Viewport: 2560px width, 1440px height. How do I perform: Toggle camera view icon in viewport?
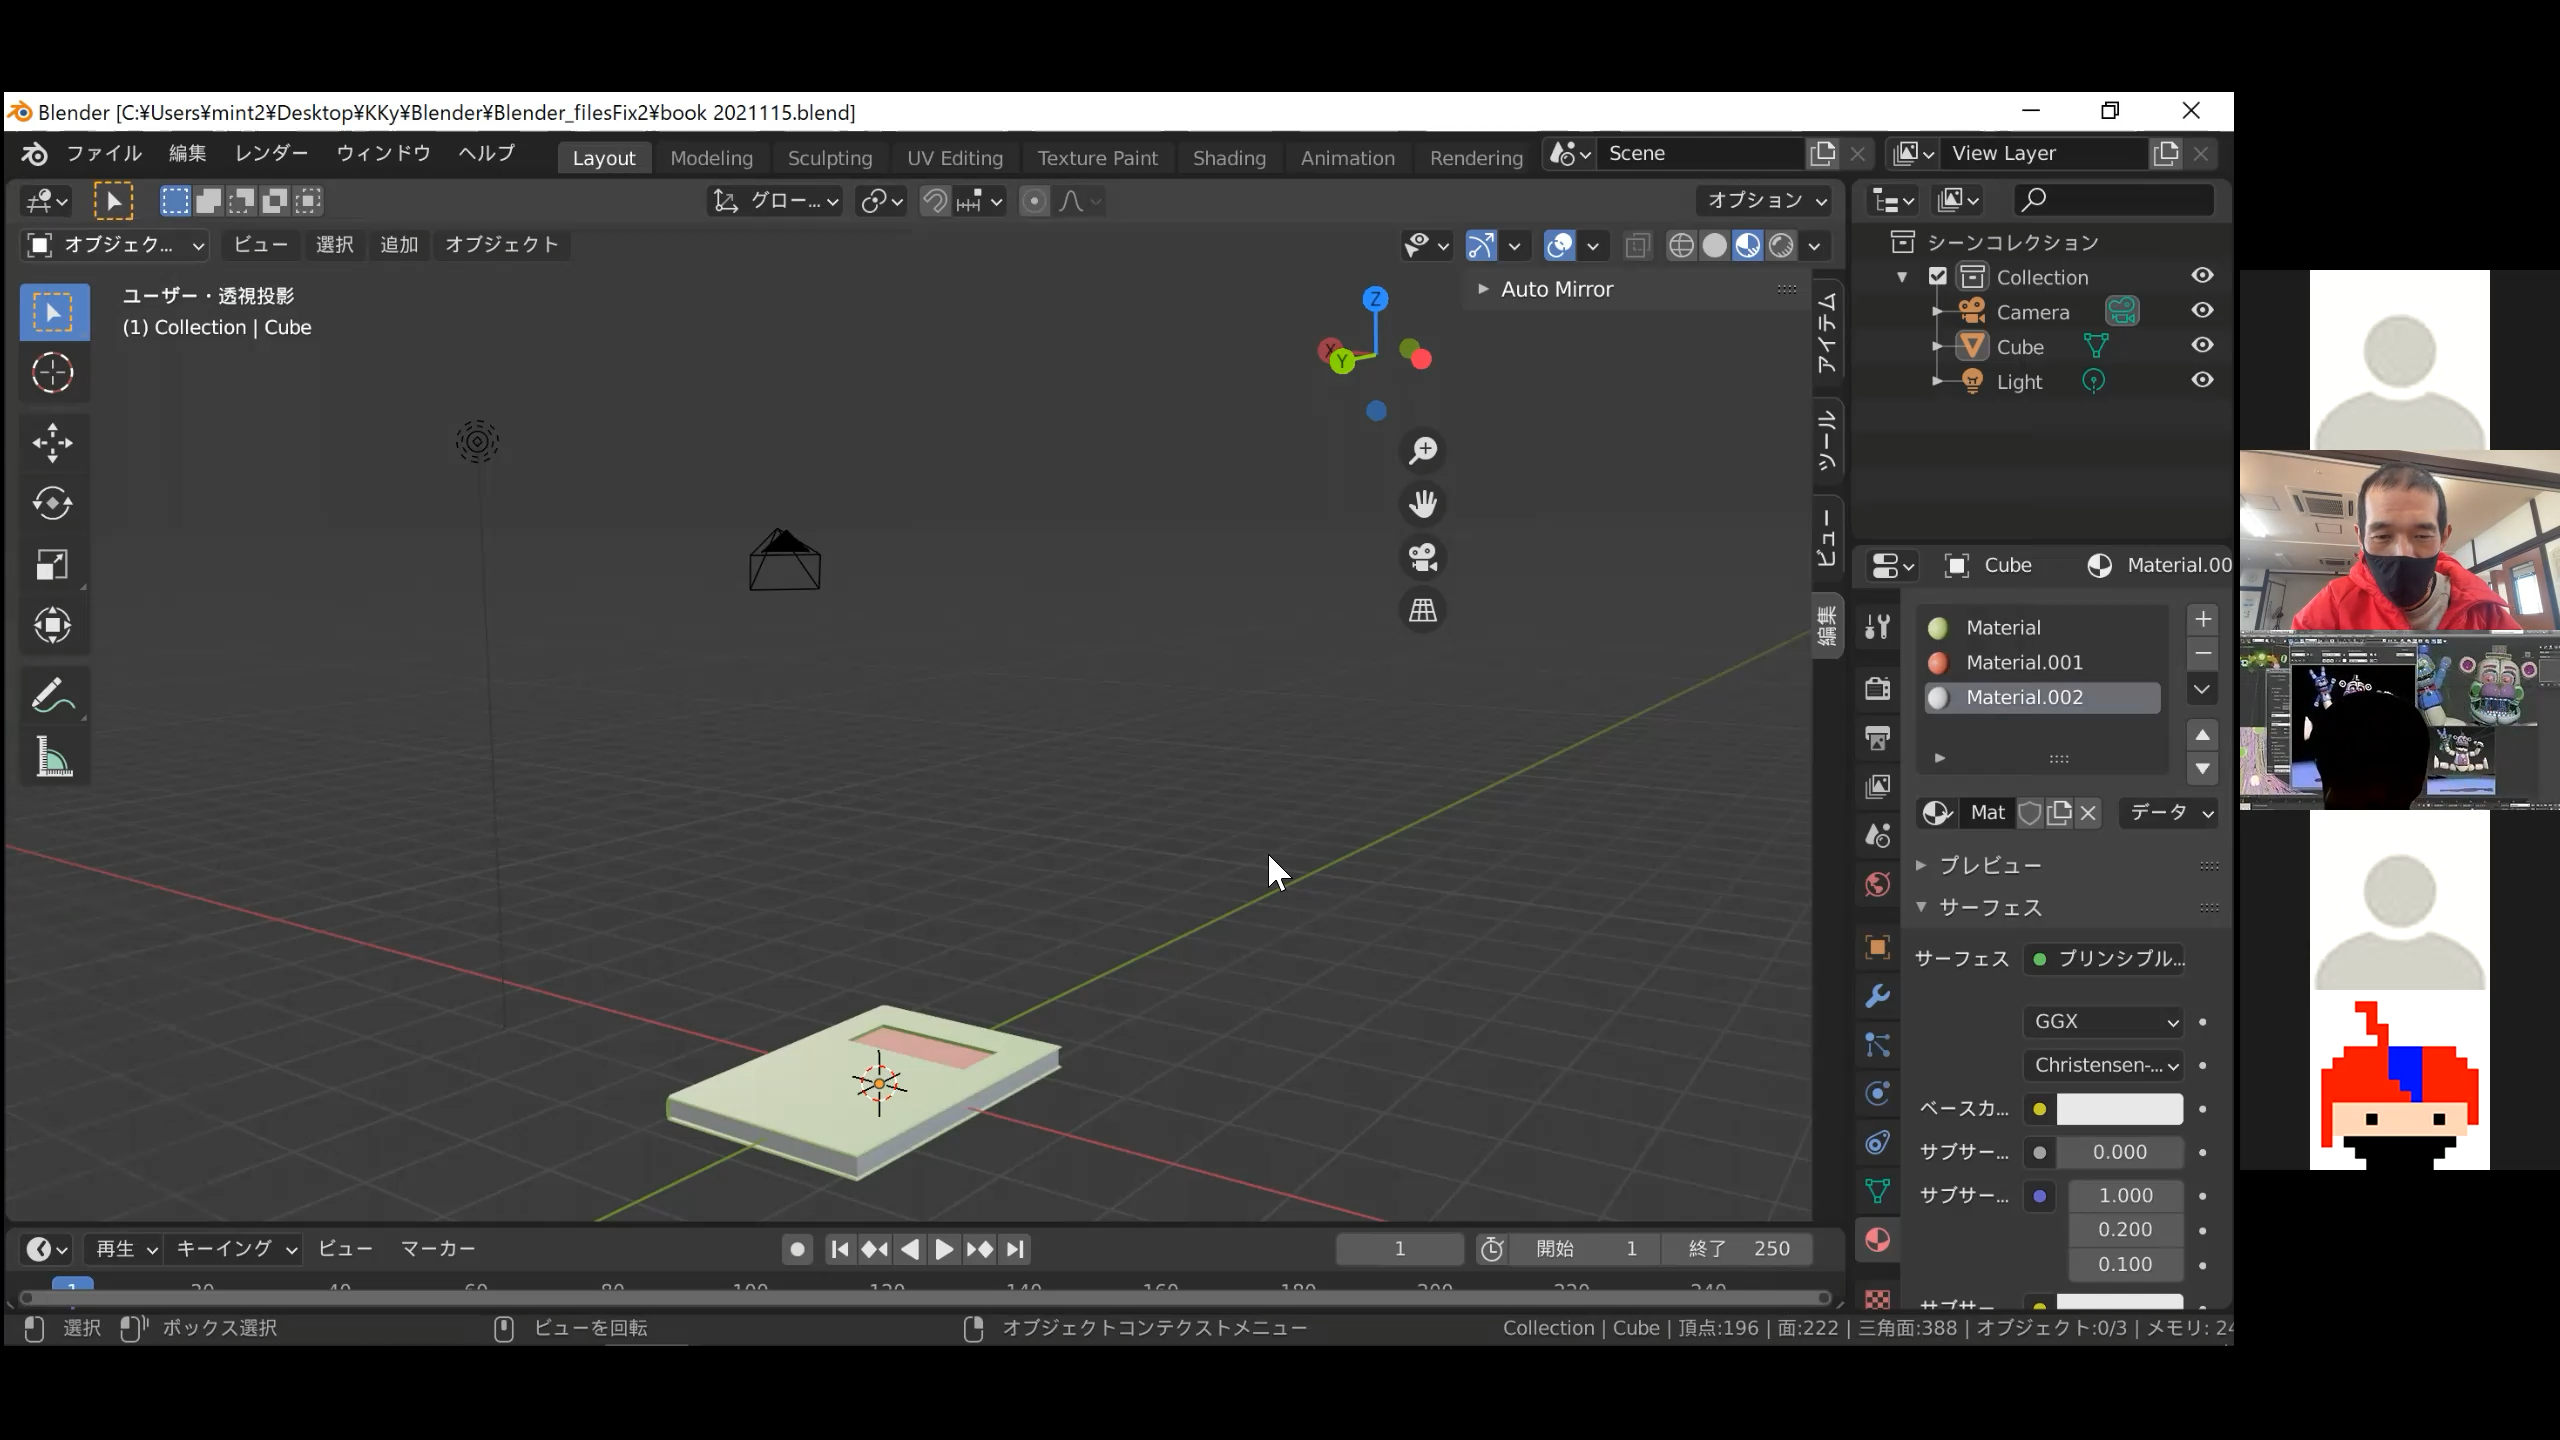1423,557
